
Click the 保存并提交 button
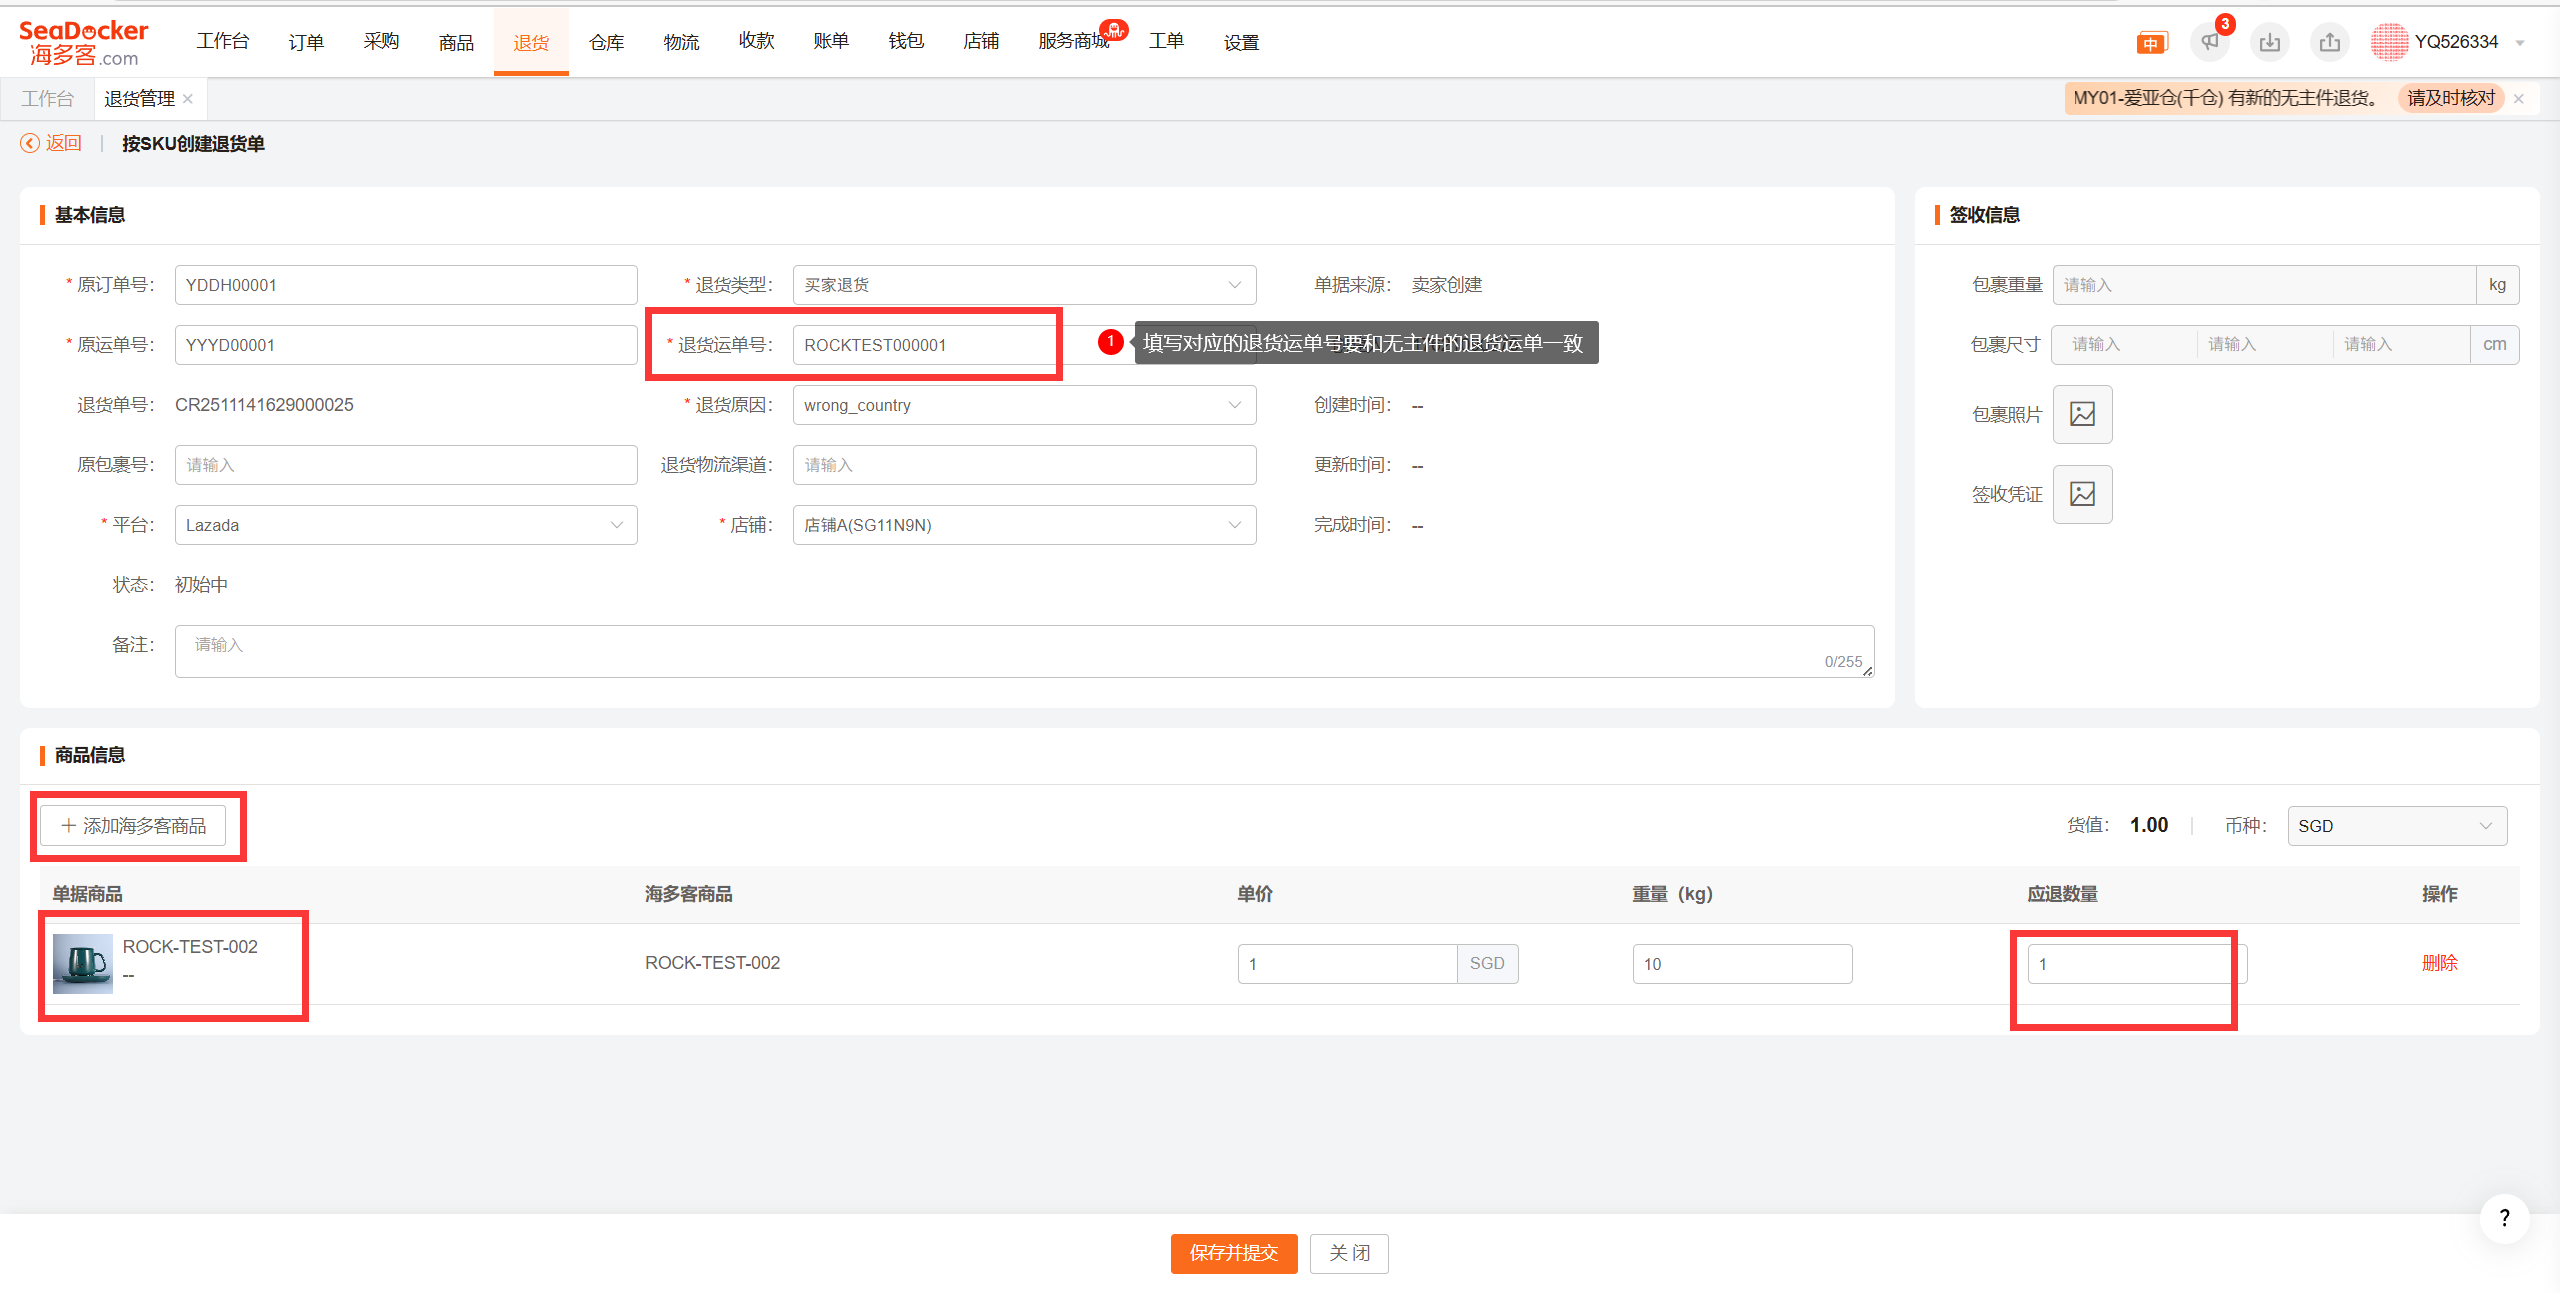pyautogui.click(x=1233, y=1253)
